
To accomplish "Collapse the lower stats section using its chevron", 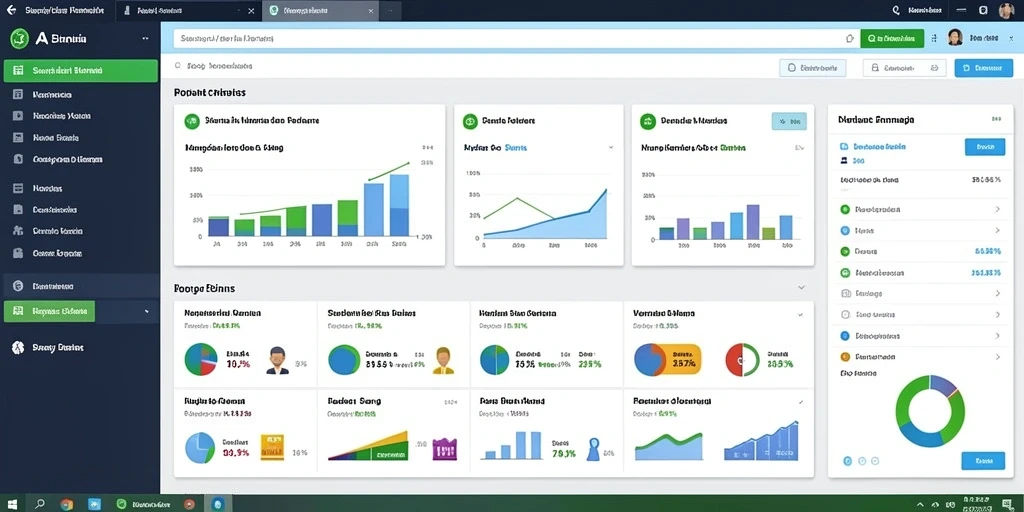I will click(x=801, y=287).
